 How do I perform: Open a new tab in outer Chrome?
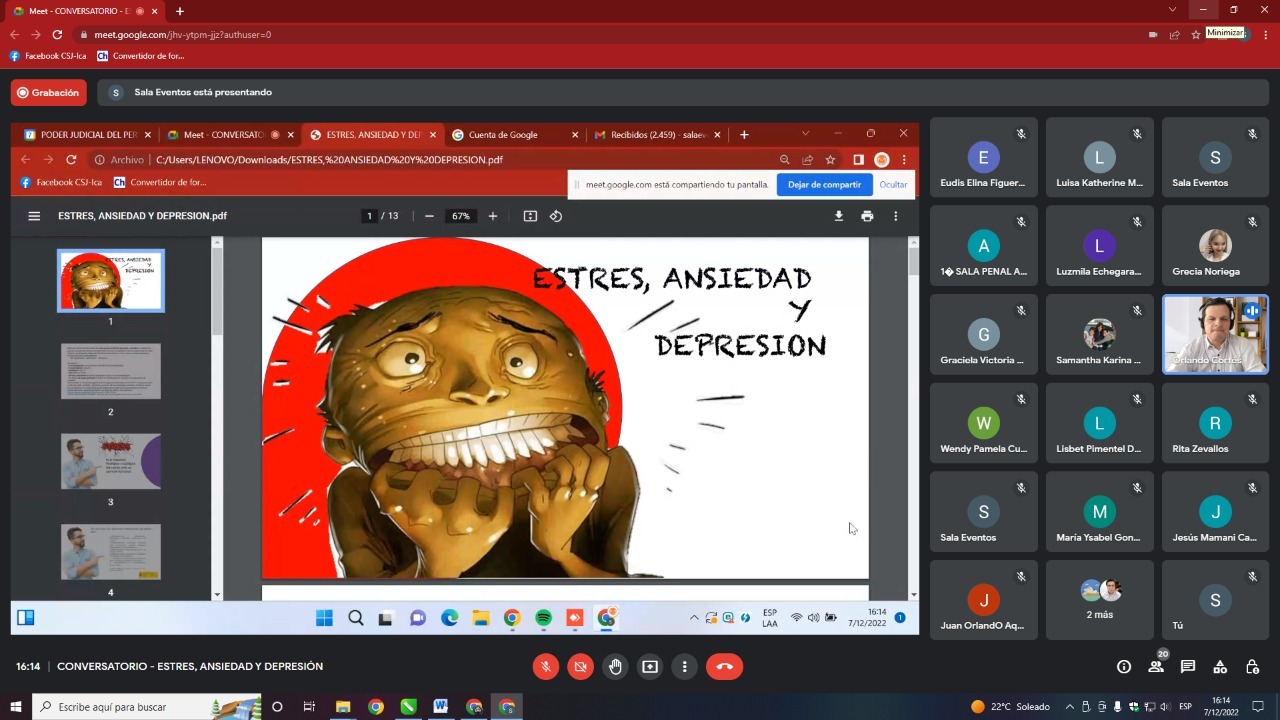[x=180, y=11]
